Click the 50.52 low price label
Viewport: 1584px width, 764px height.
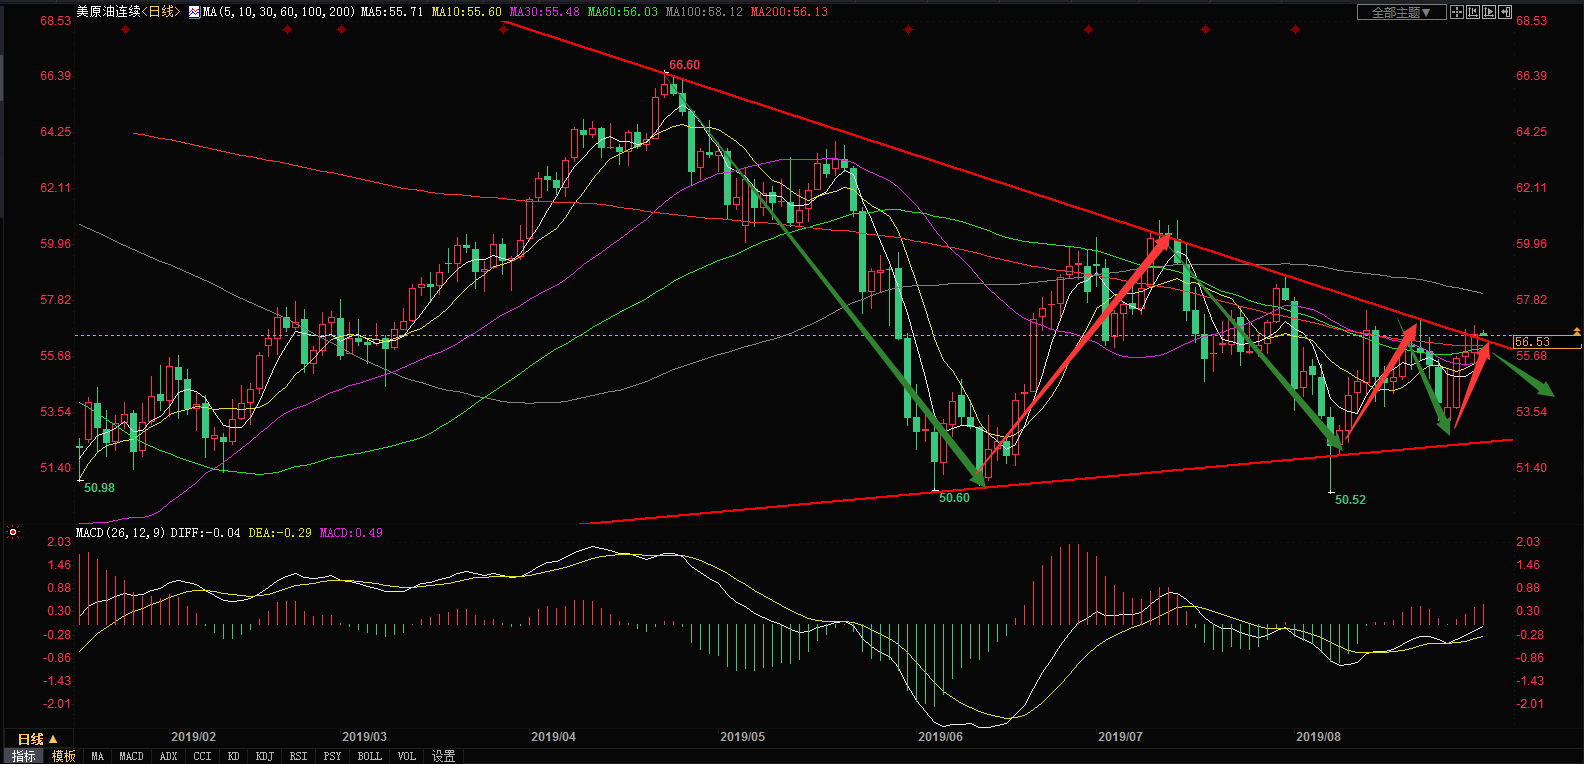coord(1350,500)
